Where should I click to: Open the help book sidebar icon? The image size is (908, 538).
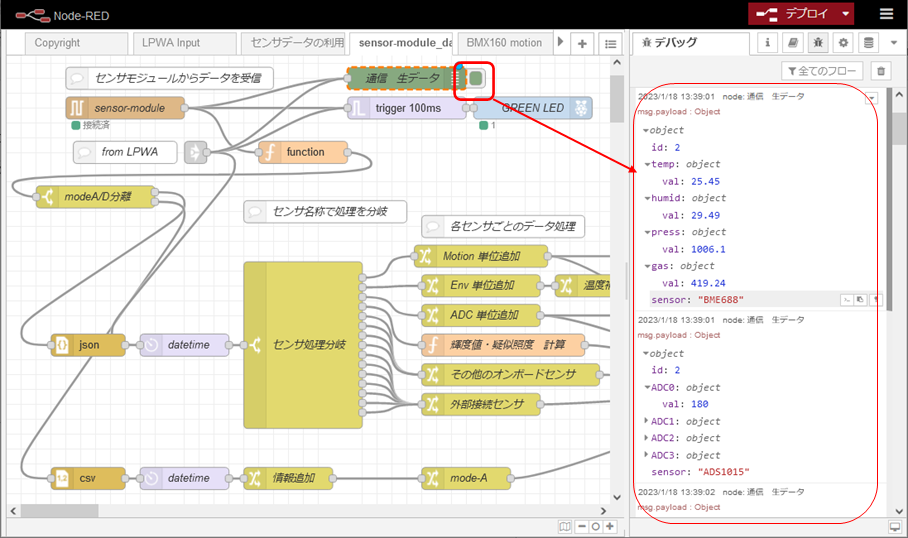pos(793,43)
